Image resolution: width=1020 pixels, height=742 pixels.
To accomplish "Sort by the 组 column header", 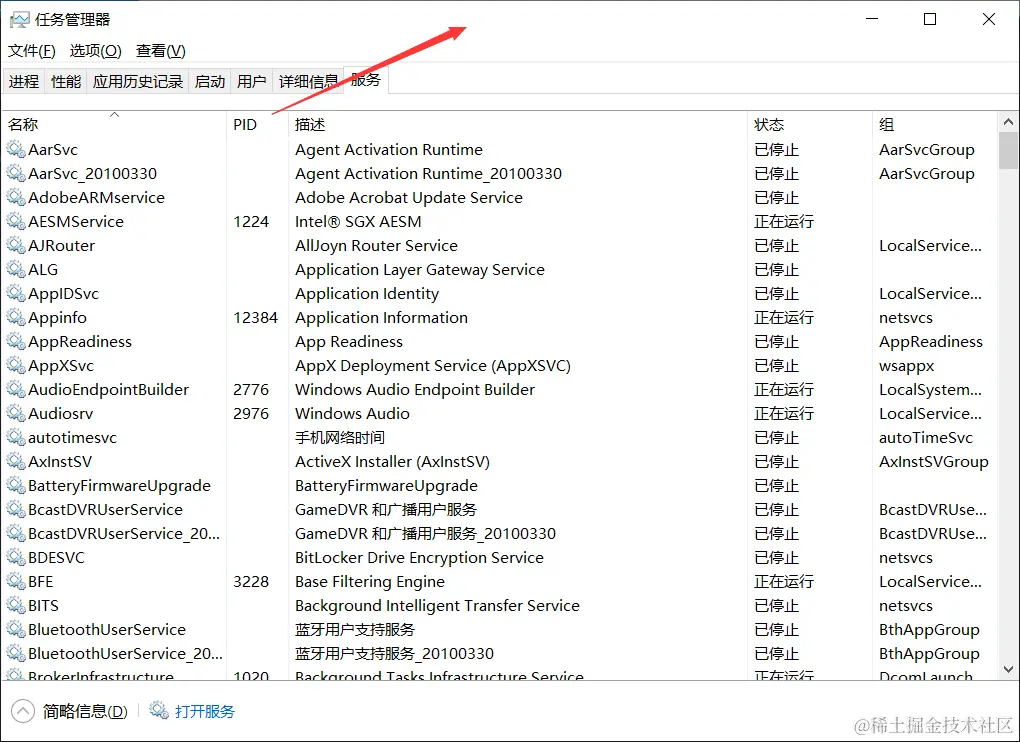I will point(935,124).
